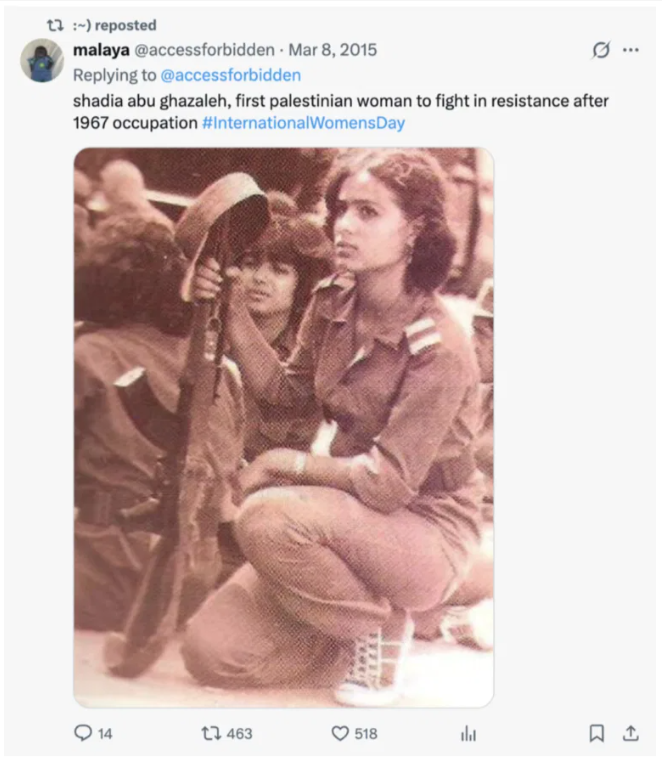Open malaya's profile avatar picture
The image size is (662, 770).
(x=42, y=60)
